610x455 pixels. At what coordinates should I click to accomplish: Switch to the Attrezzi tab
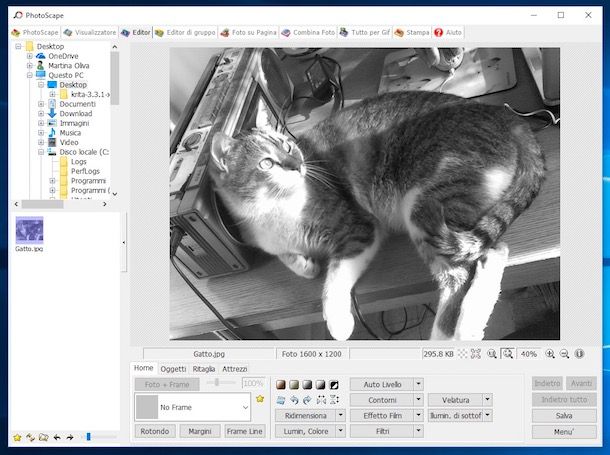pos(235,369)
